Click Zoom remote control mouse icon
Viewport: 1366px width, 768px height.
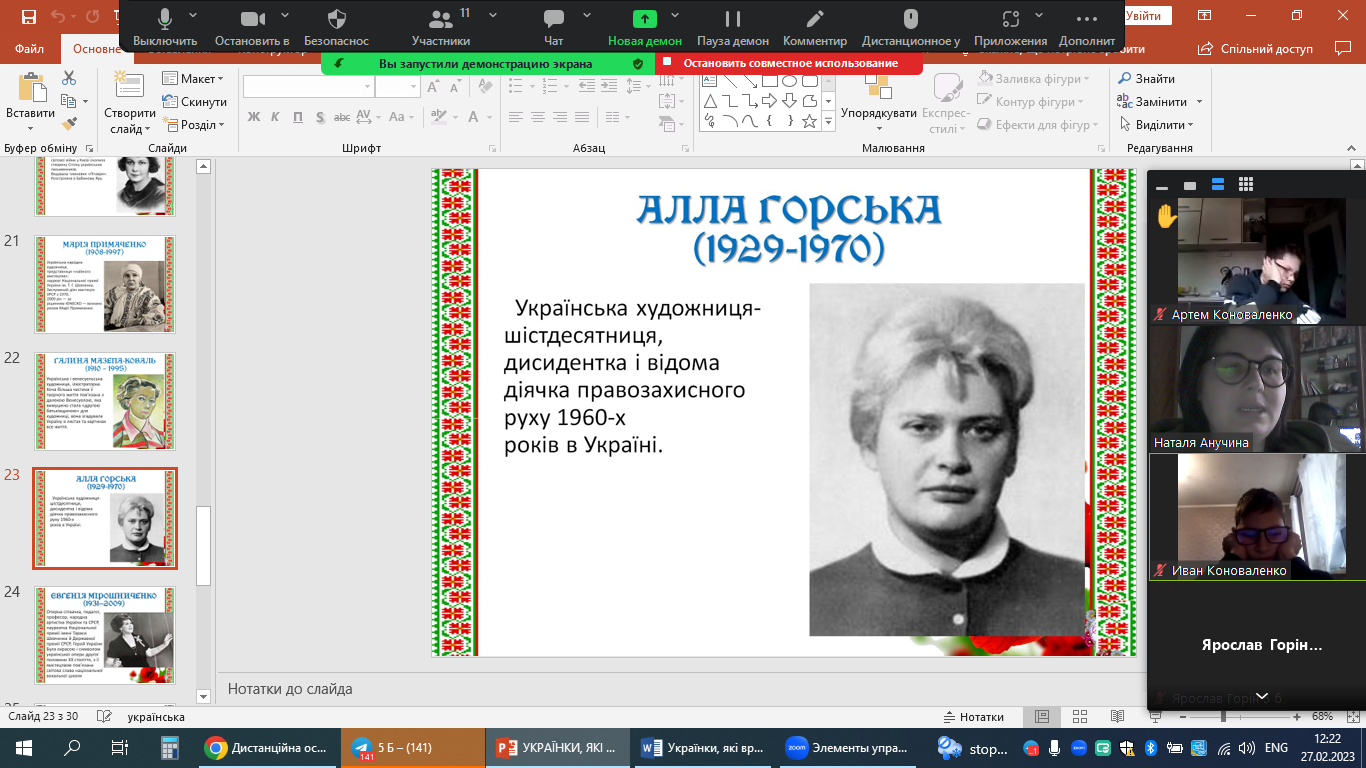[910, 19]
